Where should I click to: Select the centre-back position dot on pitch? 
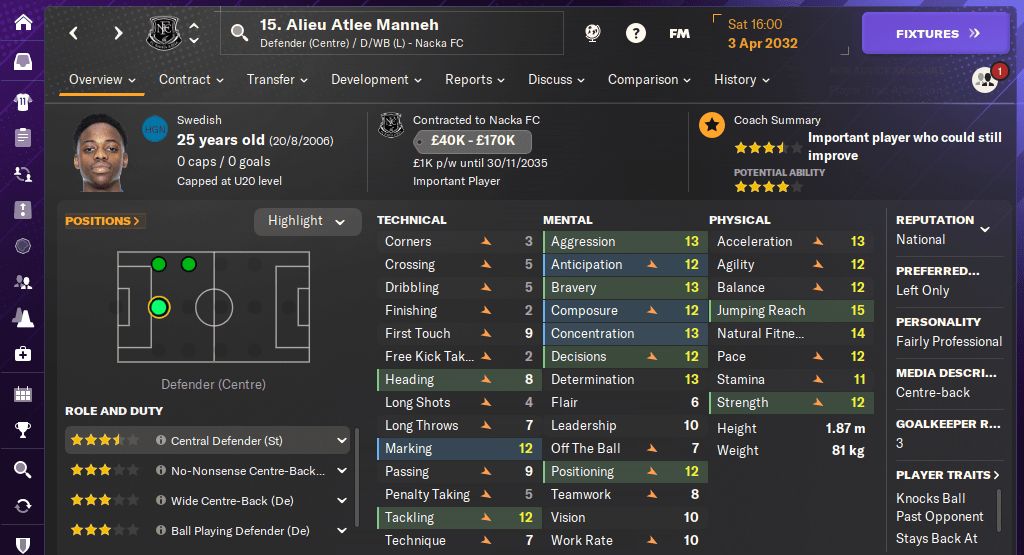(x=158, y=307)
